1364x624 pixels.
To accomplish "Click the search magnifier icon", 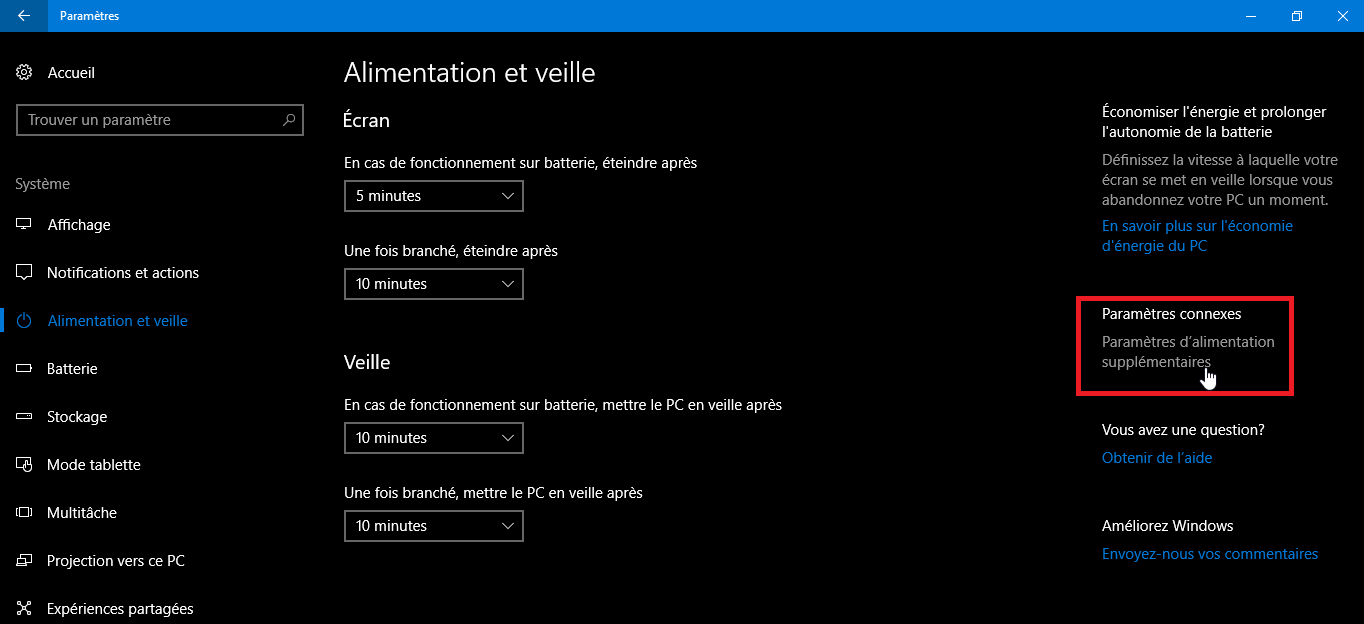I will pos(289,120).
